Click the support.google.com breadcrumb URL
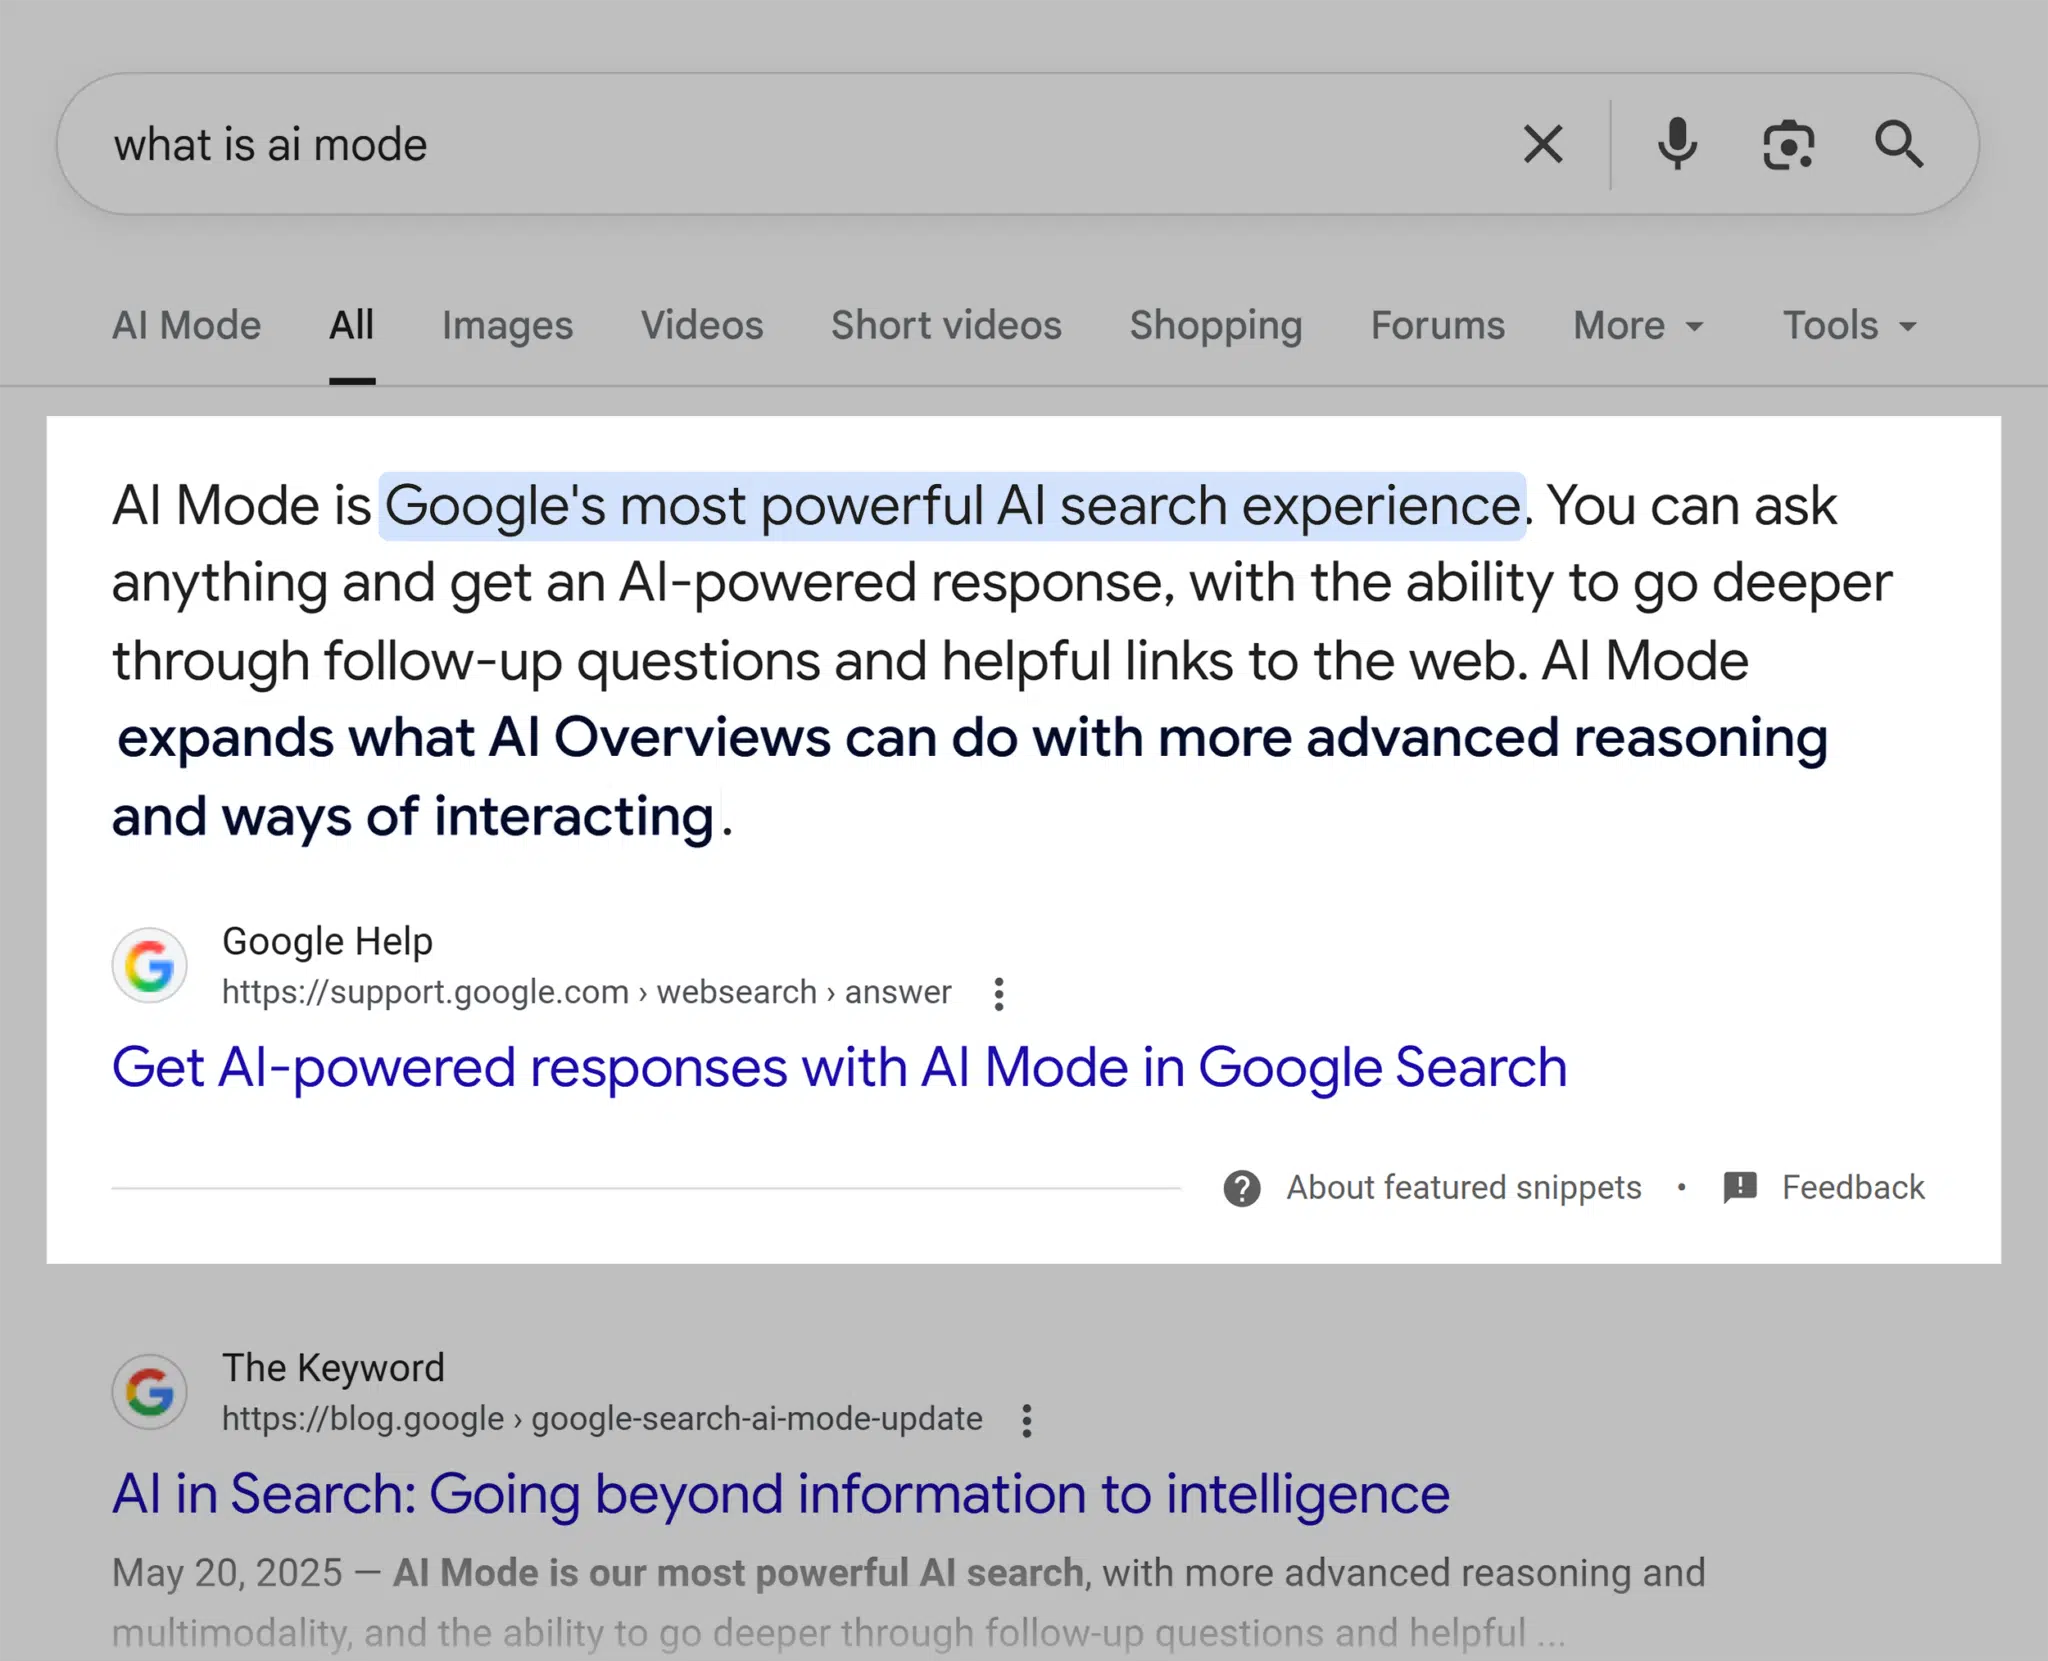The height and width of the screenshot is (1661, 2048). pos(586,992)
